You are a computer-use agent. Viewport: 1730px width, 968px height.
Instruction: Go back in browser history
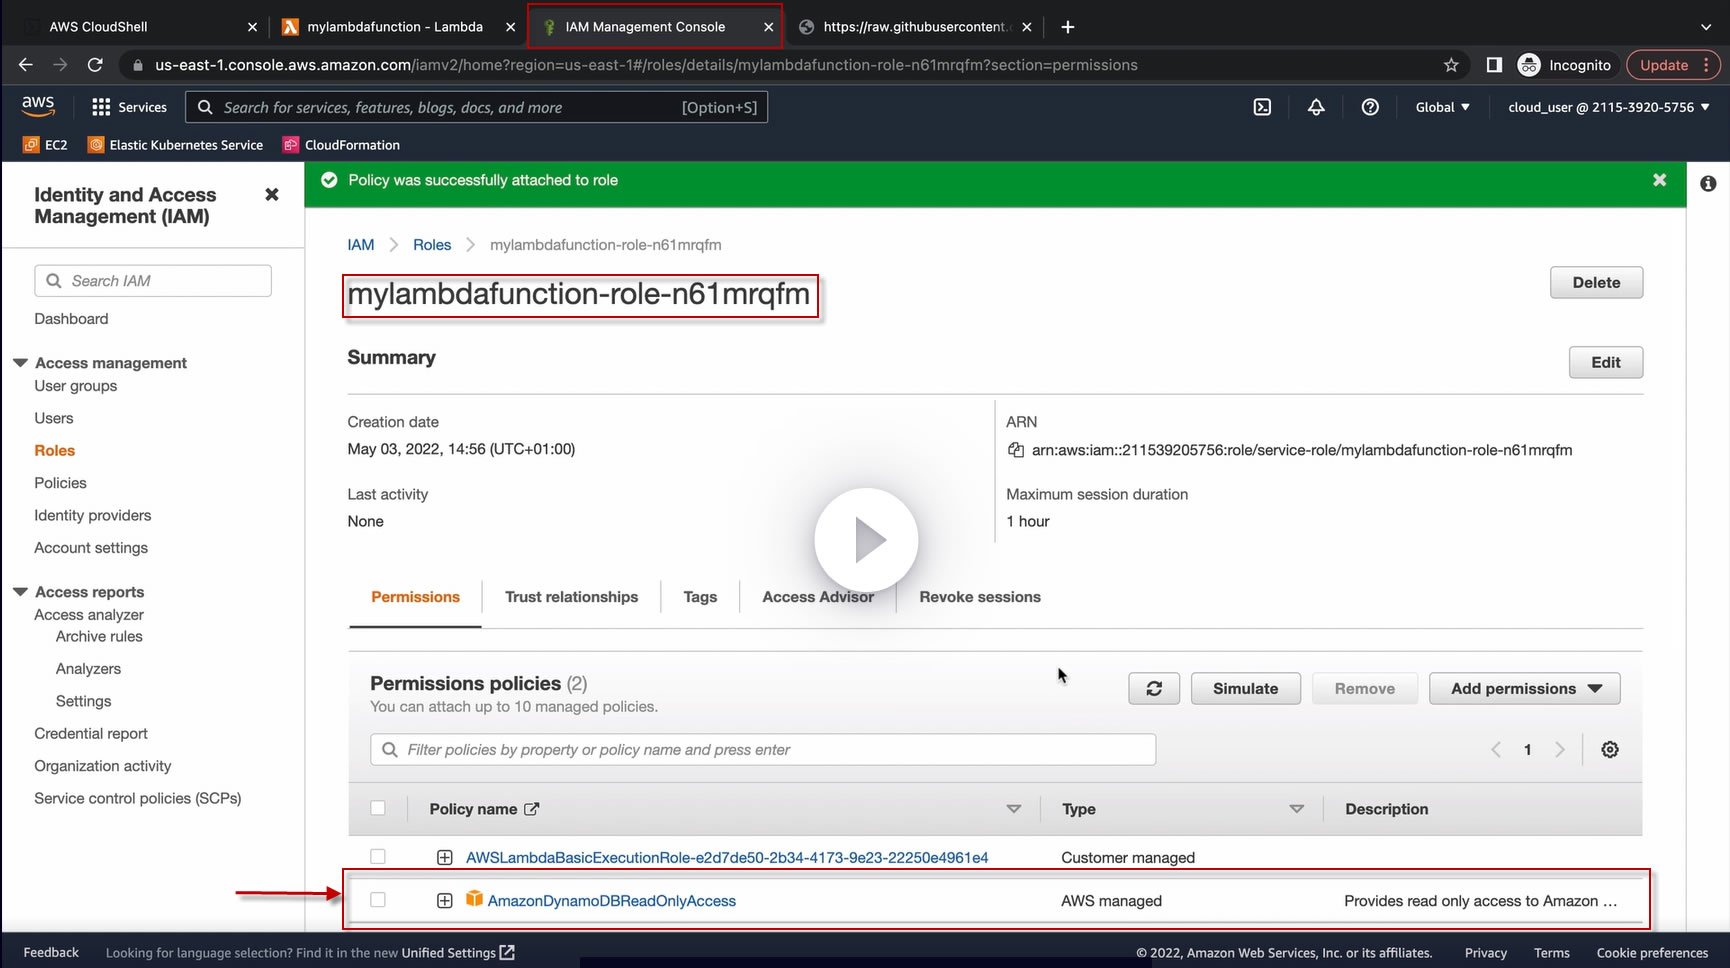click(x=26, y=65)
